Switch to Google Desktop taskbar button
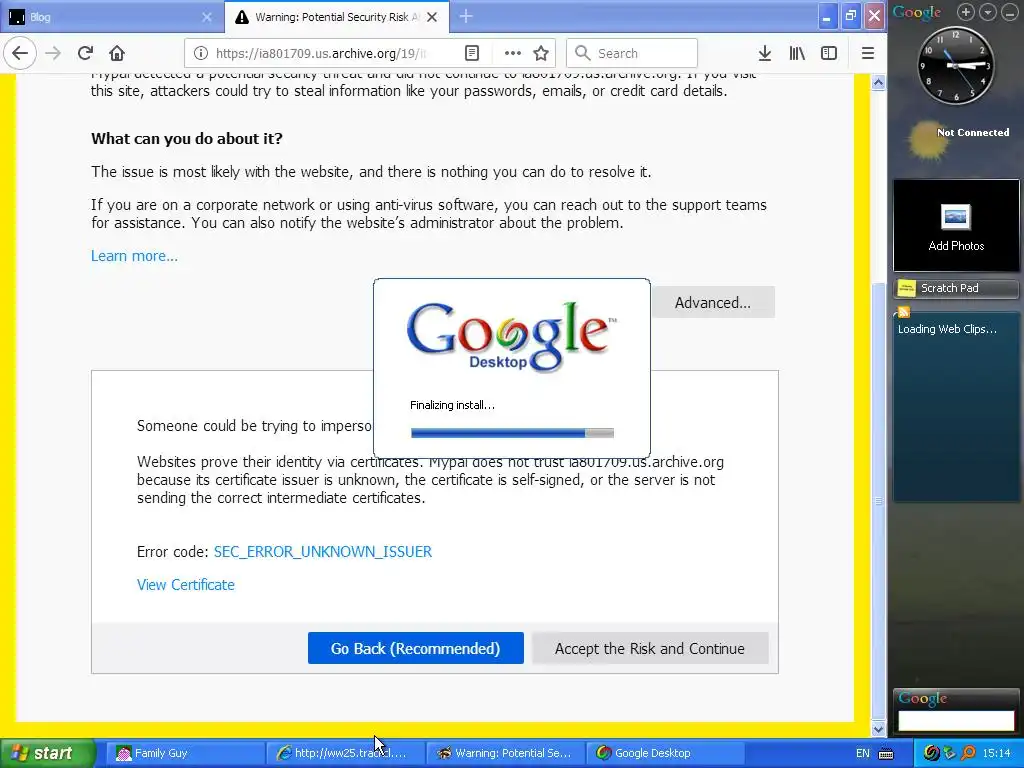Screen dimensions: 1024x768 coord(665,753)
